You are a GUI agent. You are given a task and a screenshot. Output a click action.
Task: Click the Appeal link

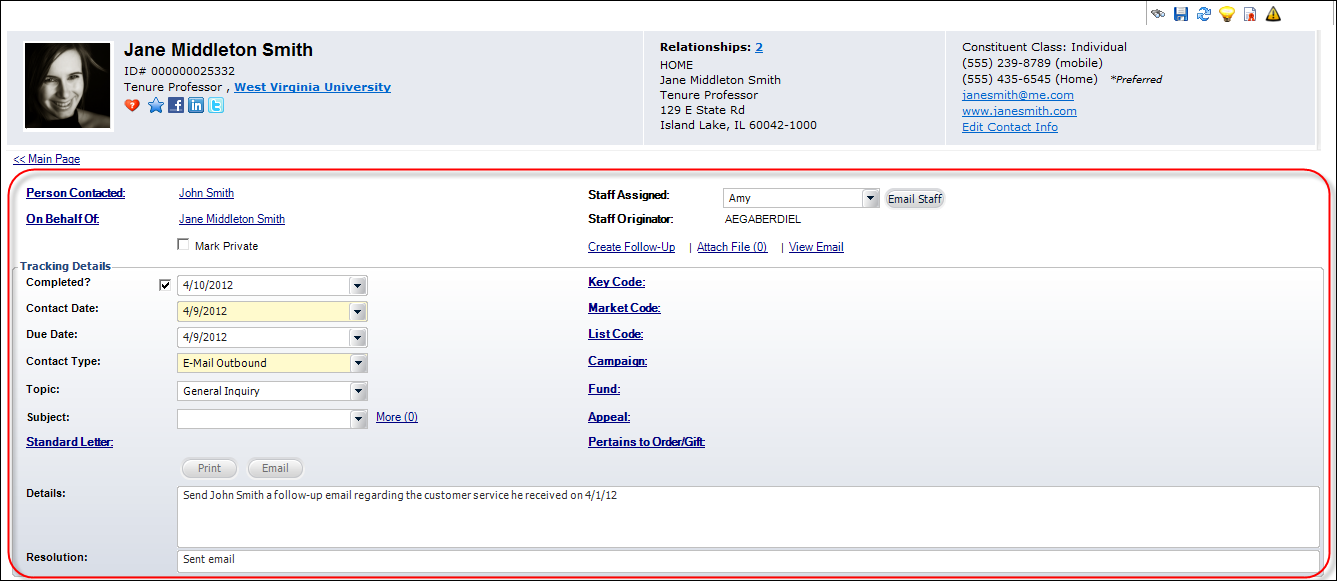pos(609,417)
